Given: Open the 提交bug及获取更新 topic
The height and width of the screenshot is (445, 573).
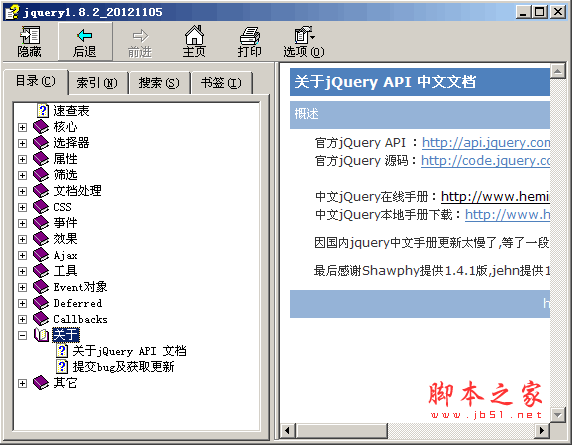Looking at the screenshot, I should click(x=123, y=366).
